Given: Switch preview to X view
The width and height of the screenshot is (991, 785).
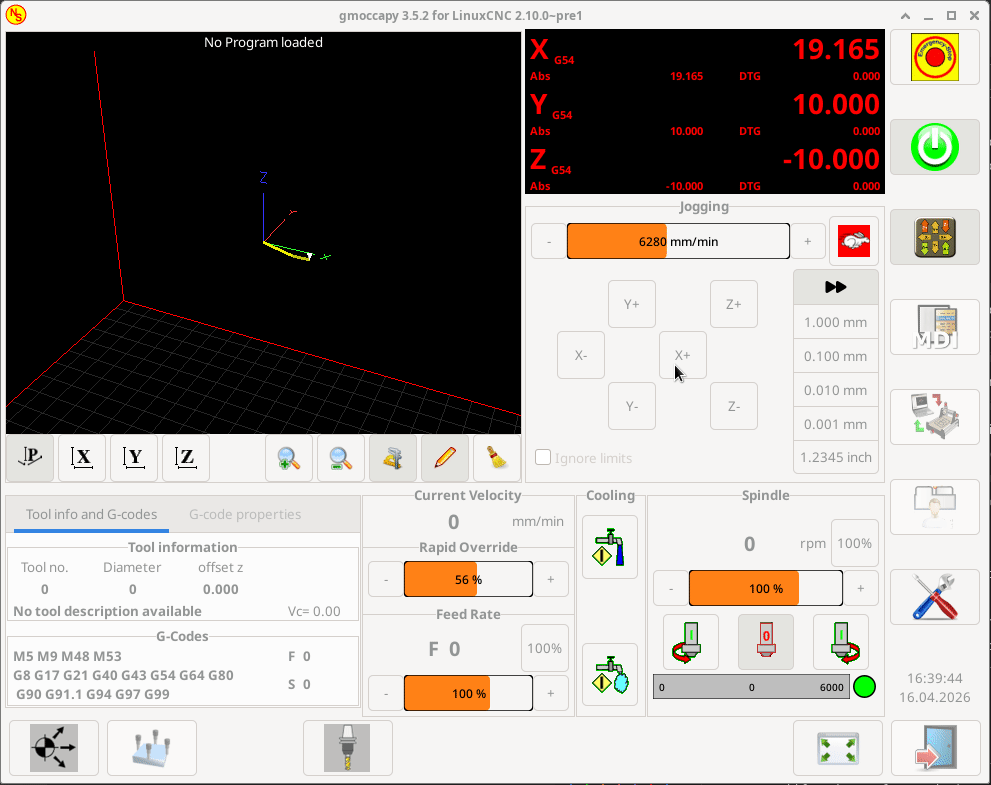Looking at the screenshot, I should (83, 458).
